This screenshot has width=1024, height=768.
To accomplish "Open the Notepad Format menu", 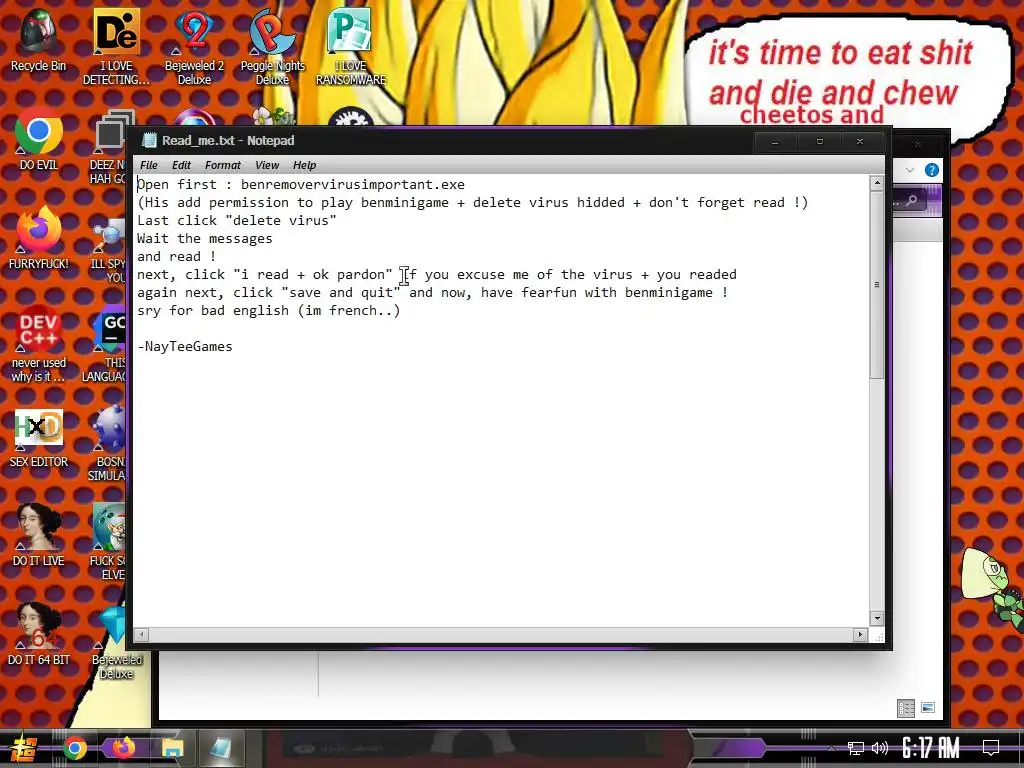I will 223,165.
